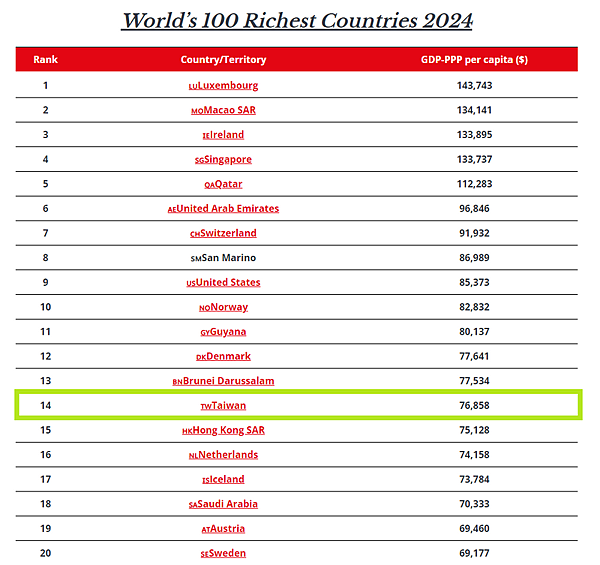Click the Rank column header
Viewport: 600px width, 565px height.
pyautogui.click(x=45, y=60)
